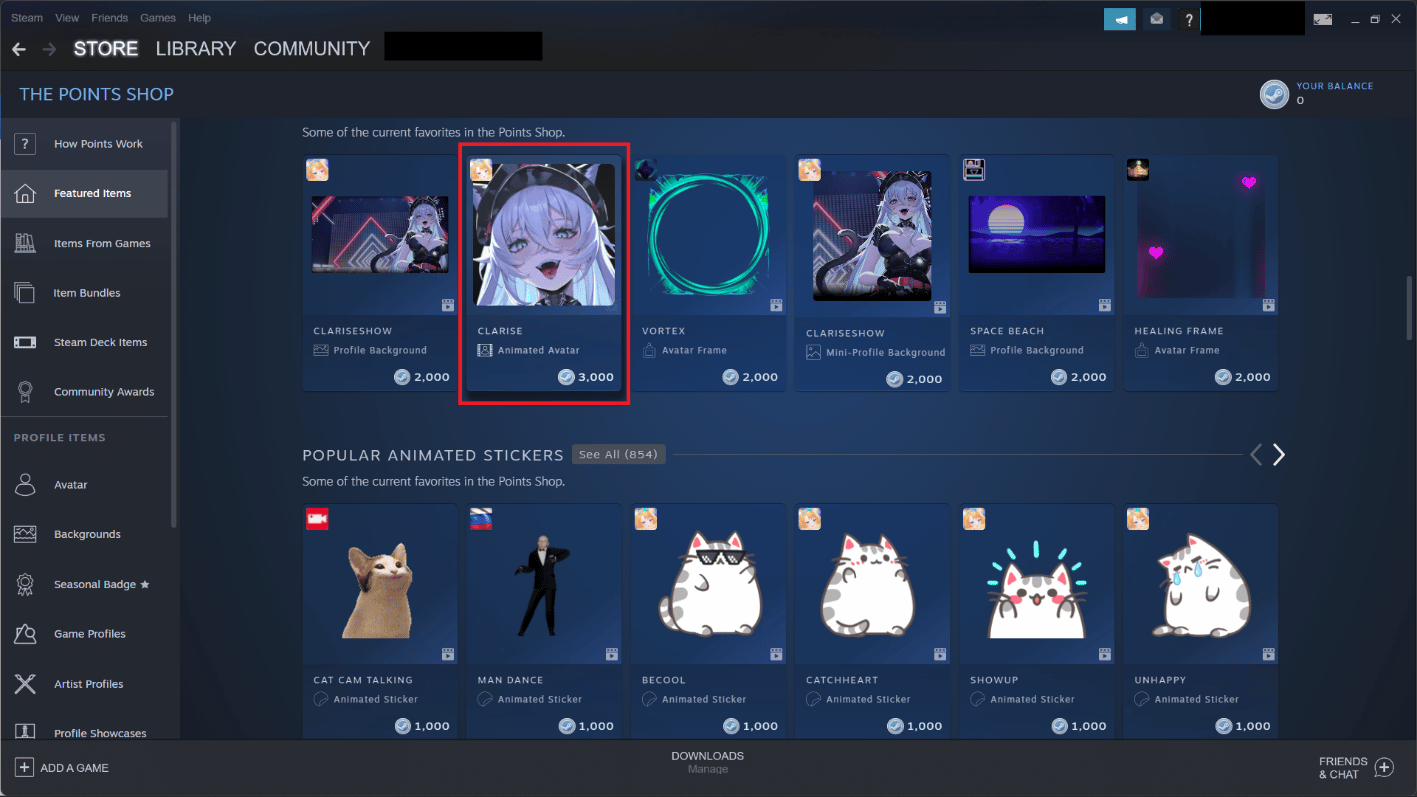Click the question mark help icon in title bar
The width and height of the screenshot is (1417, 797).
click(1188, 18)
